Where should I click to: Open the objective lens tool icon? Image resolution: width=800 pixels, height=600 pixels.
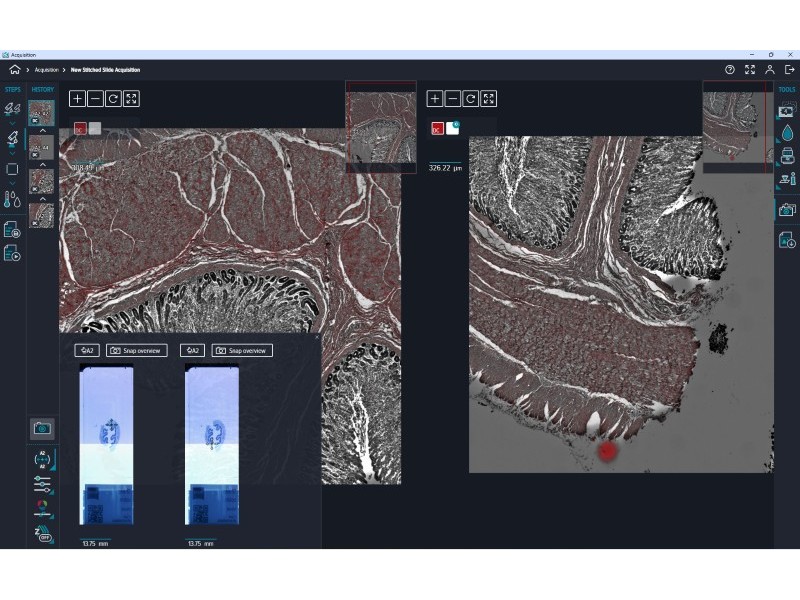pos(787,156)
